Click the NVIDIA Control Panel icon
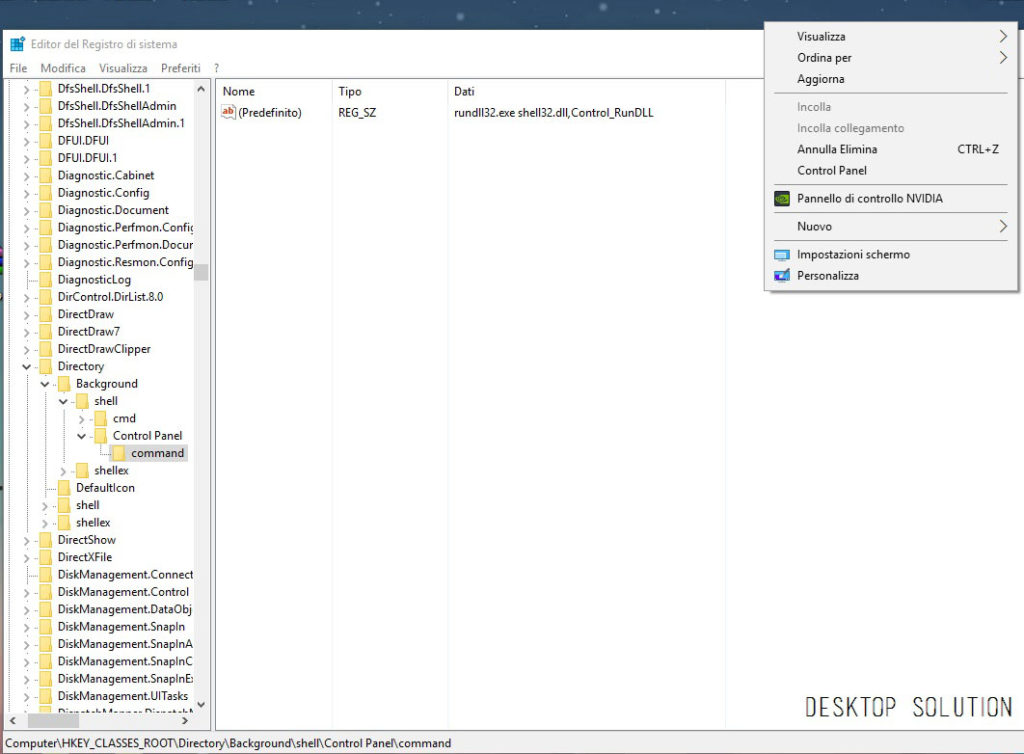 (x=782, y=199)
